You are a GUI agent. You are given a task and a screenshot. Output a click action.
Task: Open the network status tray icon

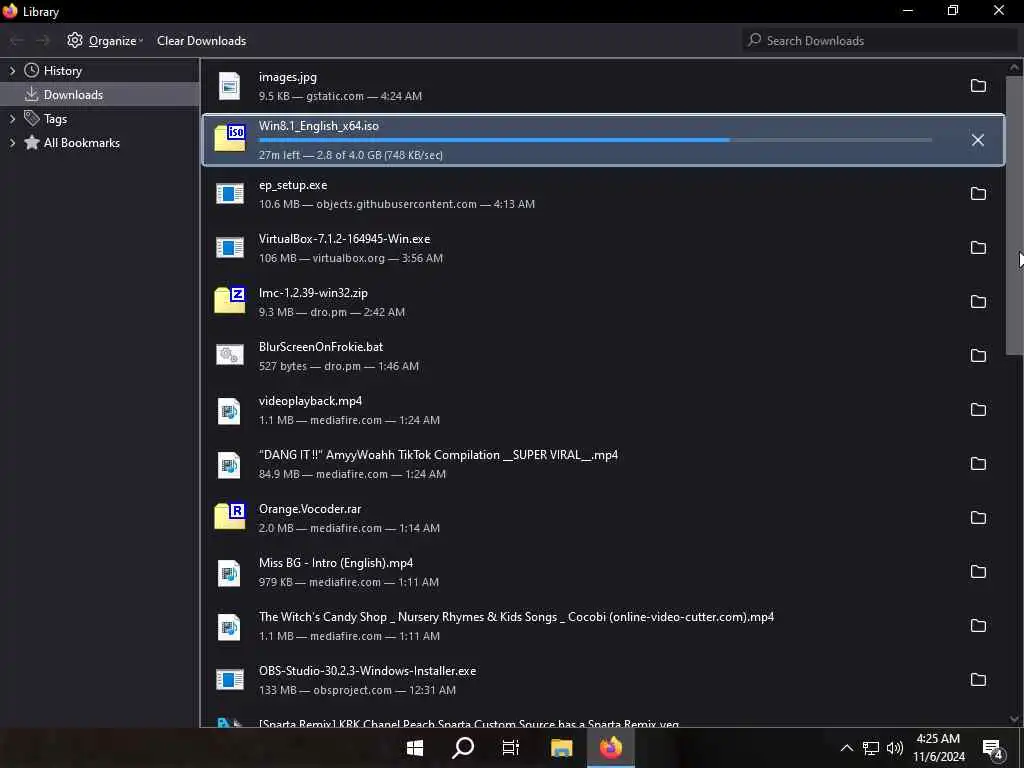click(x=871, y=748)
